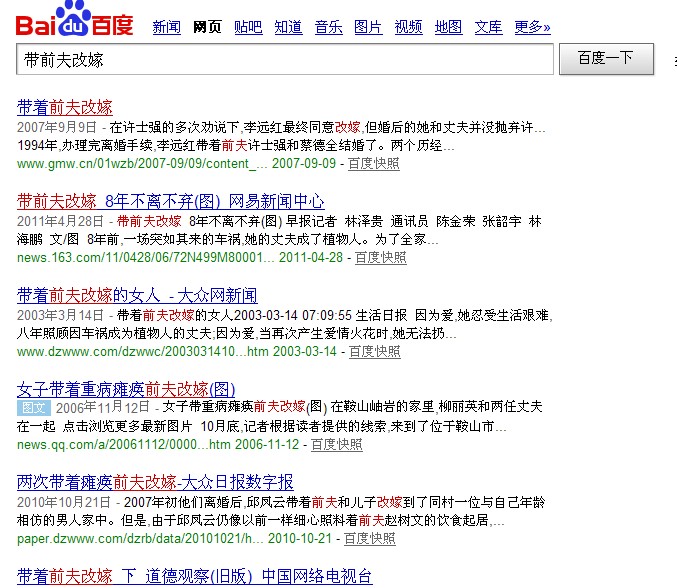677x588 pixels.
Task: Click the date 2003年3月14日 in third result
Action: click(x=60, y=315)
